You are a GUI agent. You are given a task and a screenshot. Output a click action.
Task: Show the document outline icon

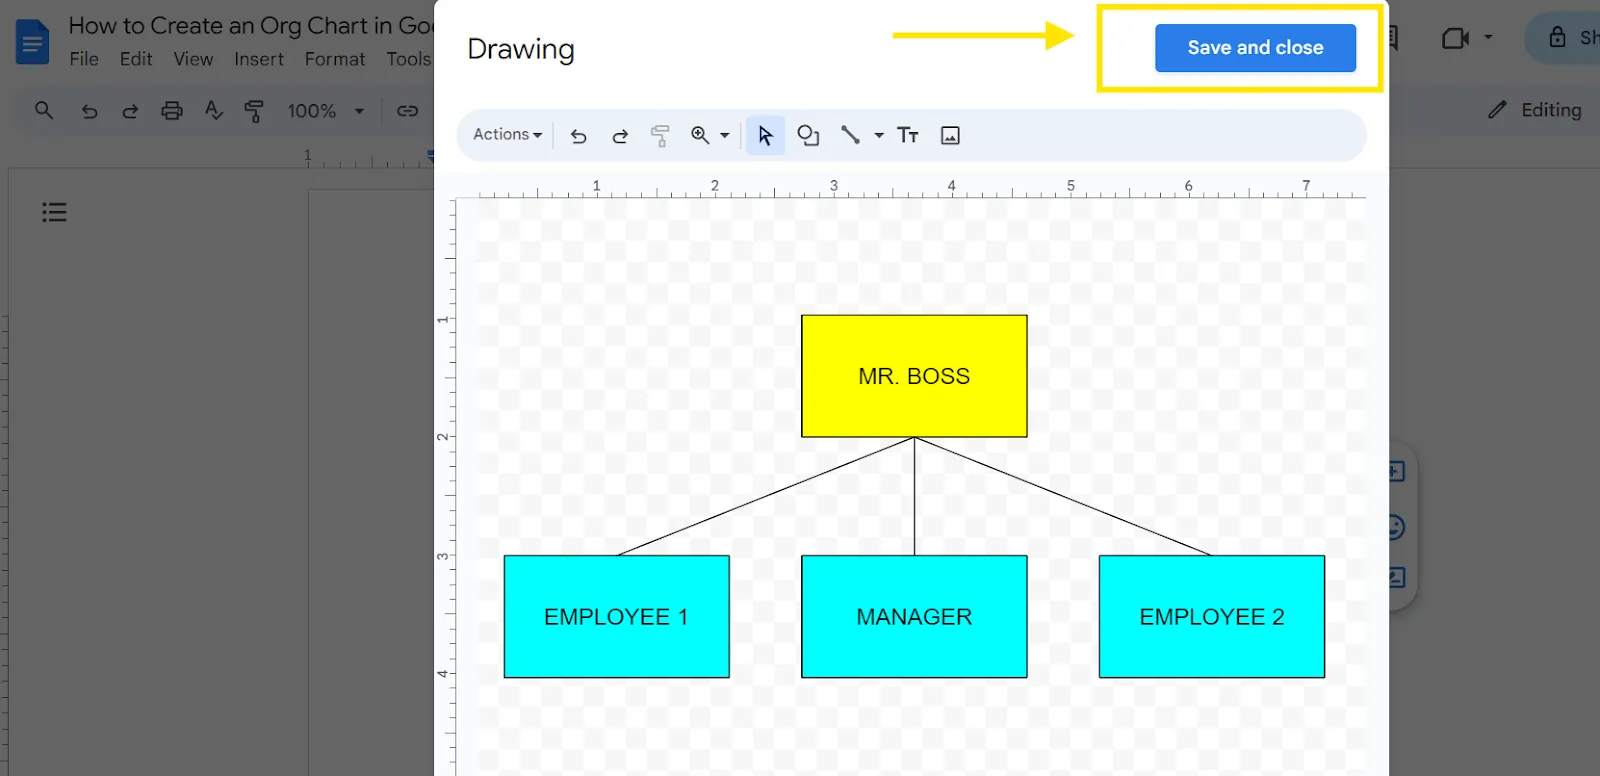pyautogui.click(x=54, y=212)
